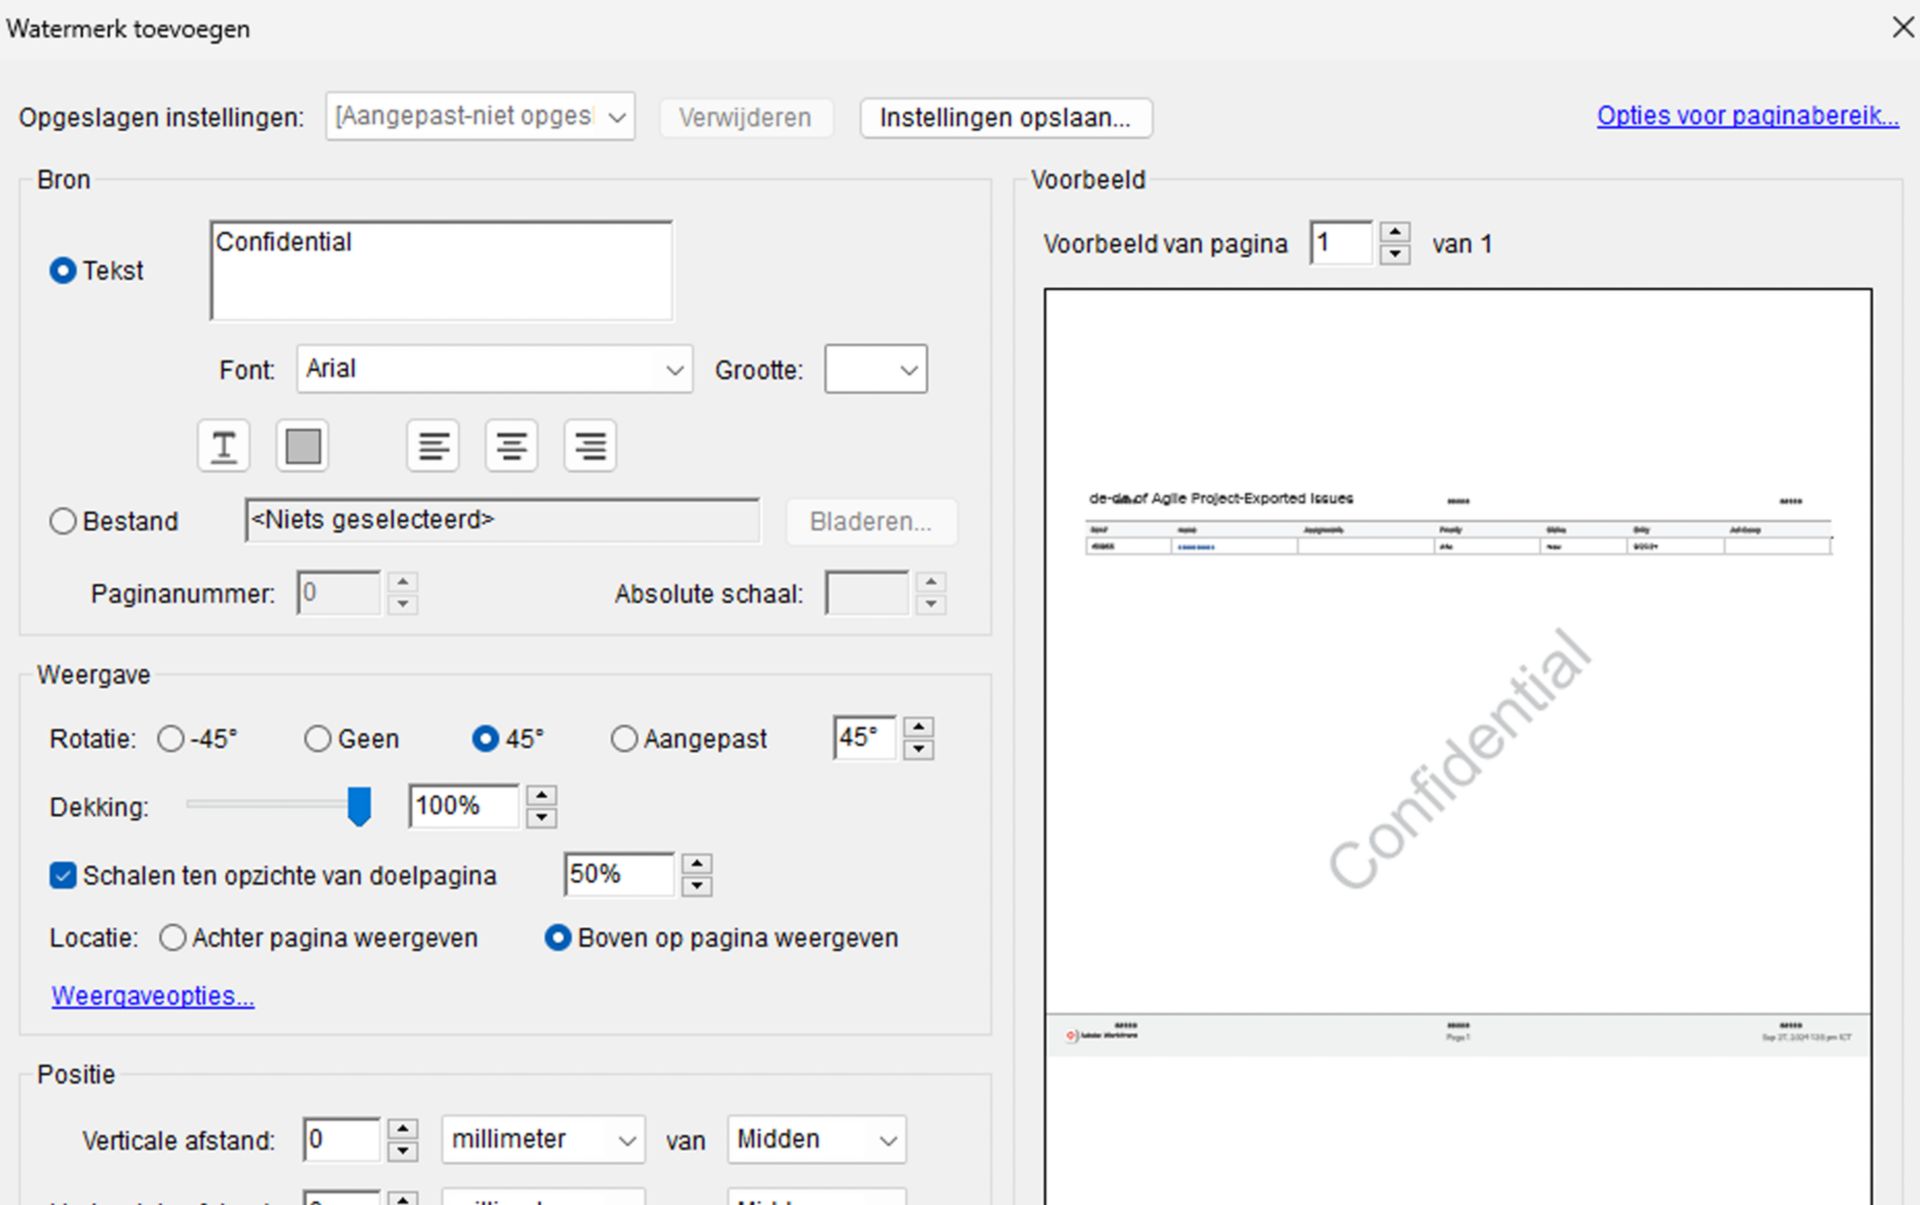Decrease Dekking opacity with down arrow

541,818
